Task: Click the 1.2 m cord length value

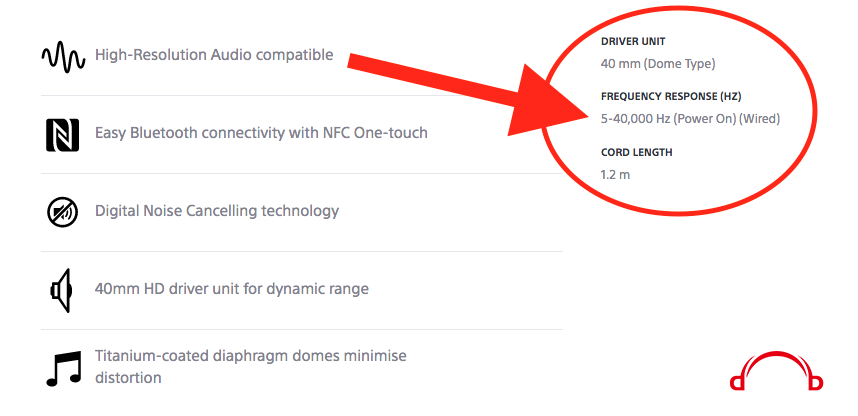Action: [x=615, y=175]
